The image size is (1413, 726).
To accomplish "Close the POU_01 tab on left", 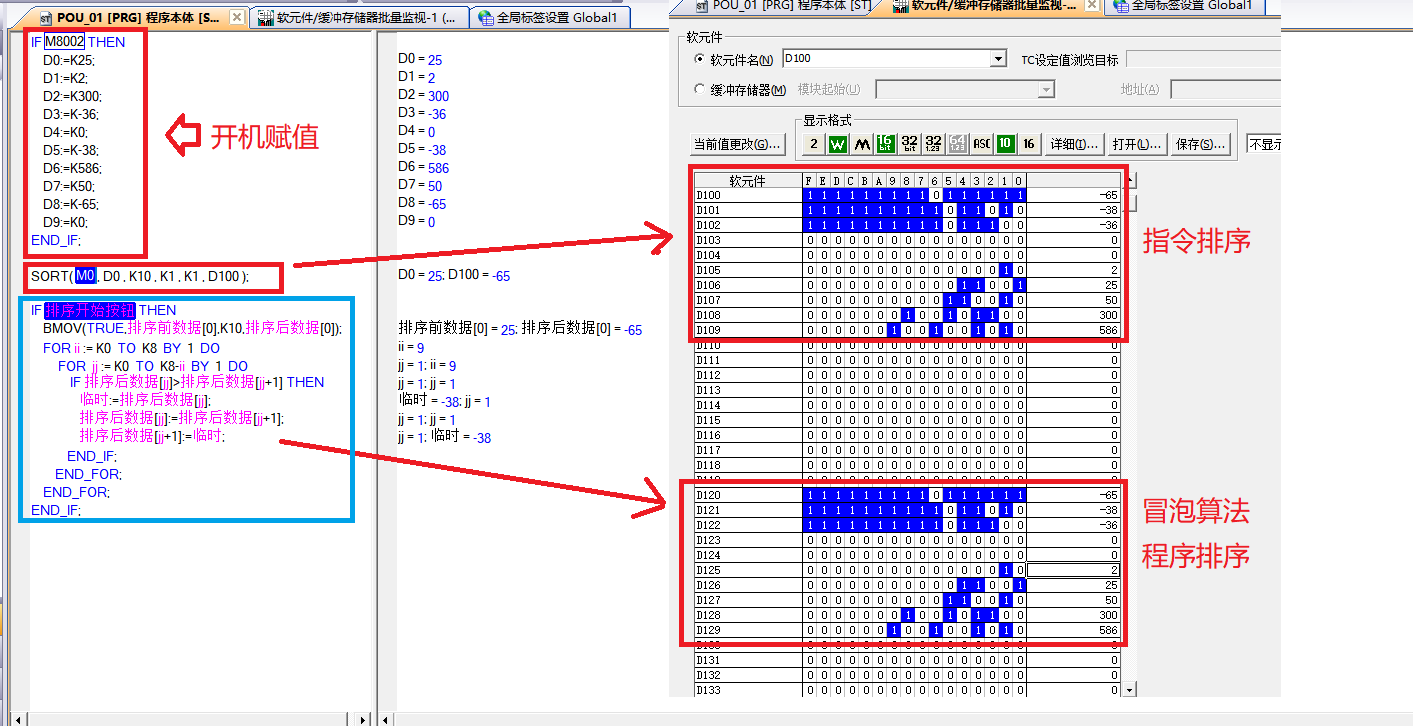I will coord(236,18).
